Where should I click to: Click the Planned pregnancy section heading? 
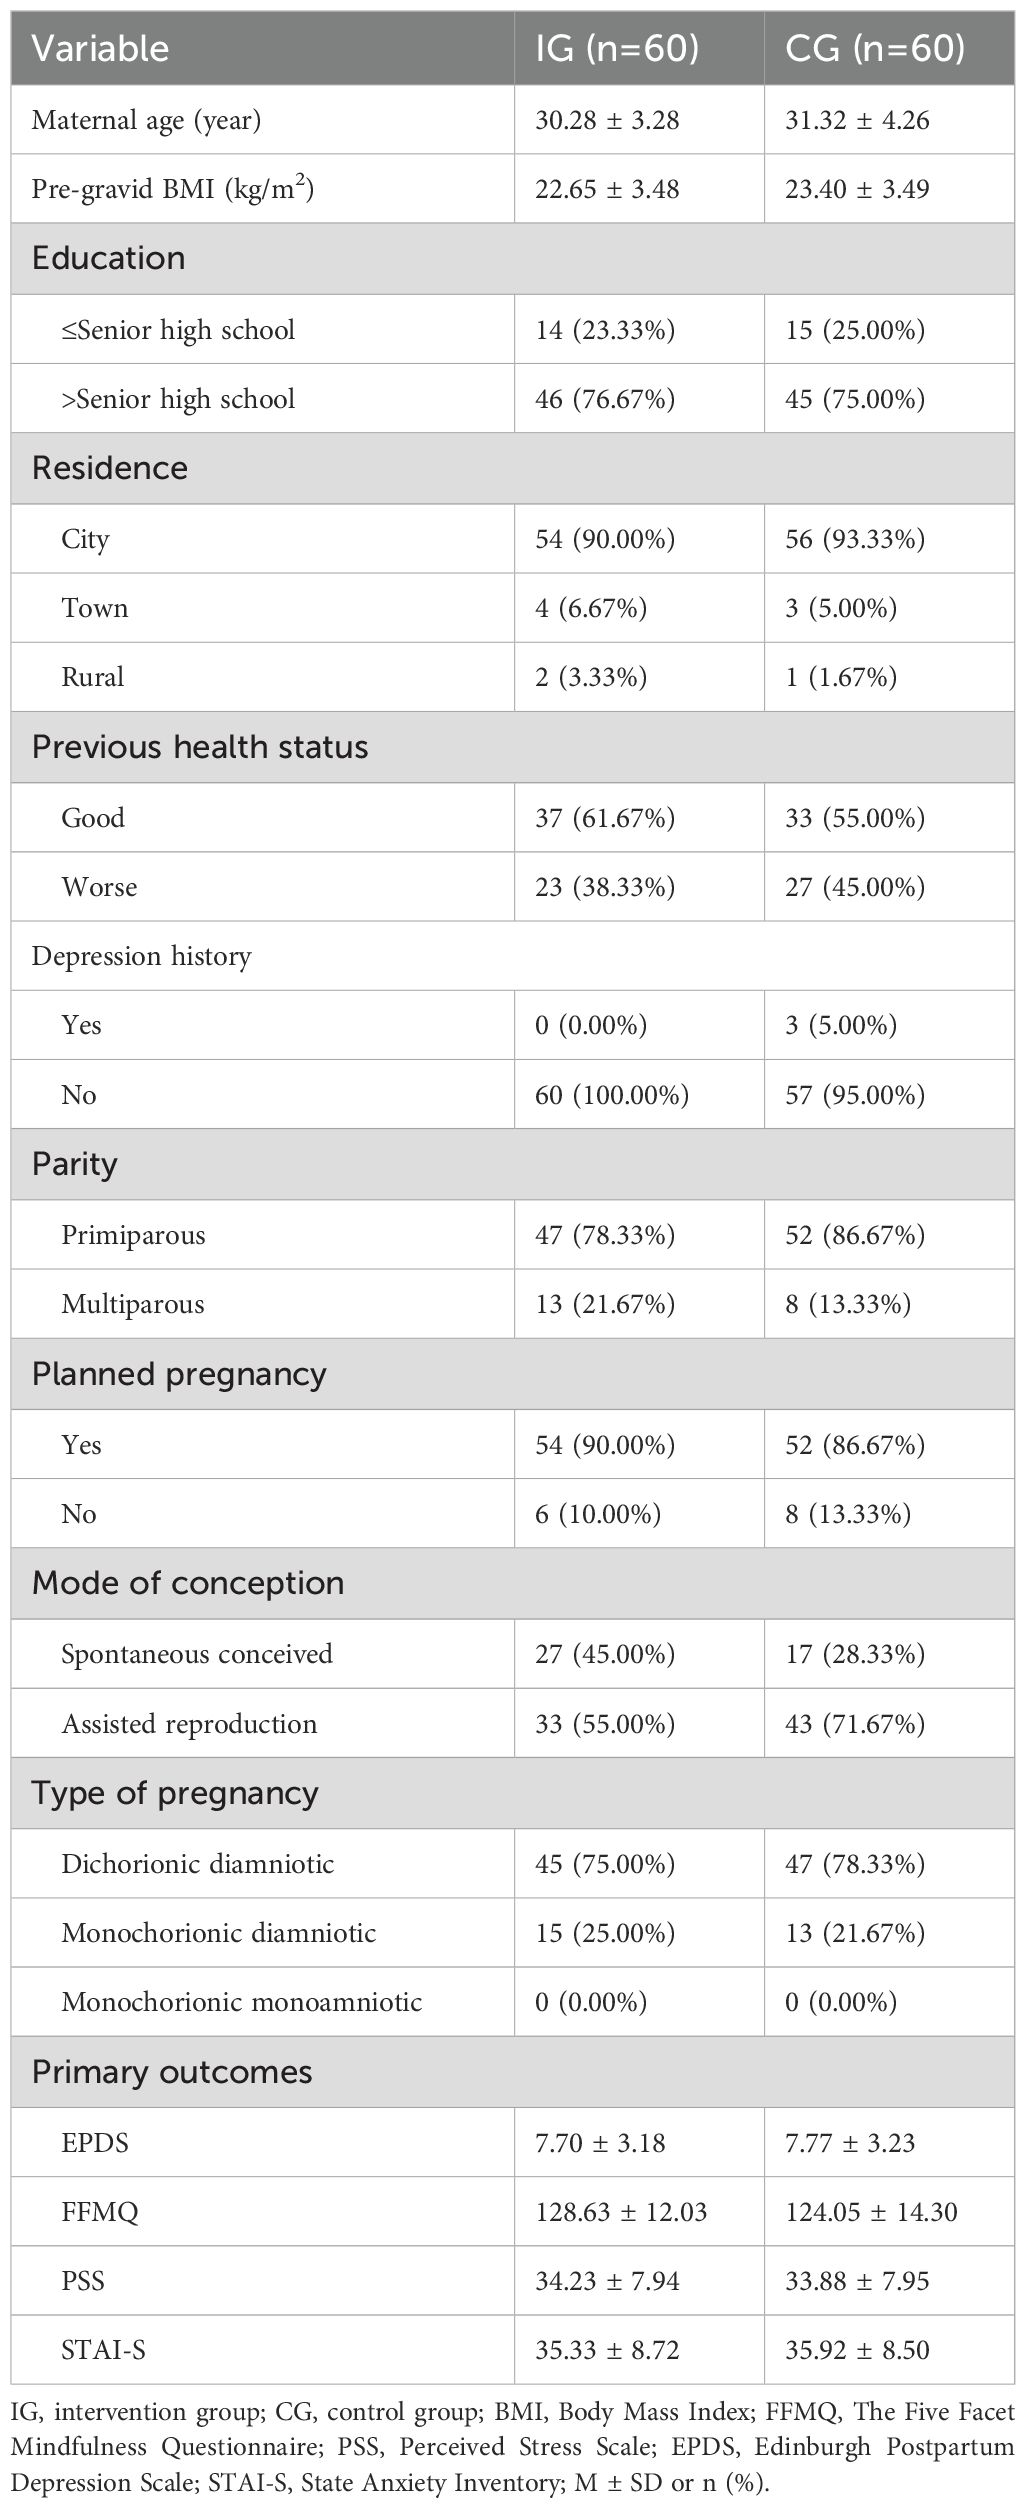179,1374
